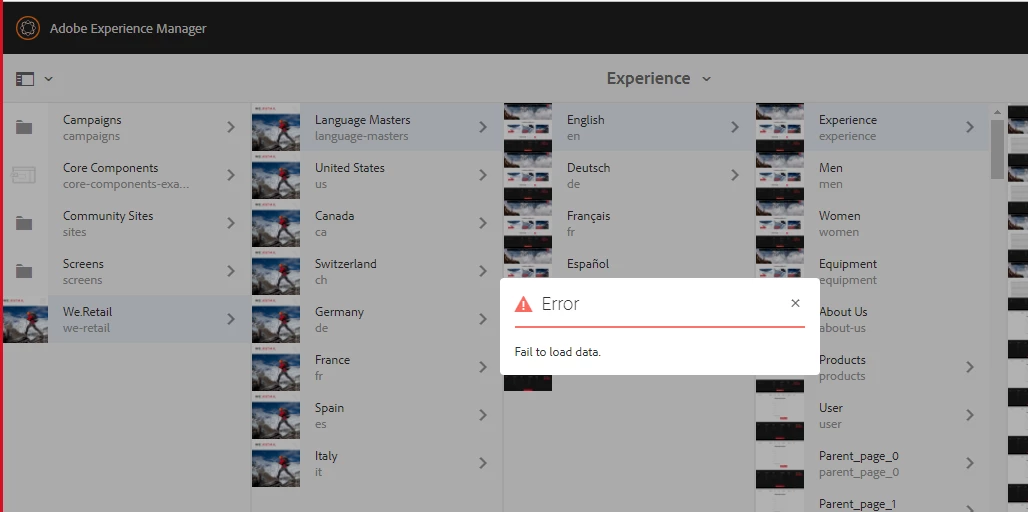This screenshot has width=1028, height=512.
Task: Click the 'Fail to load data.' message
Action: pyautogui.click(x=558, y=352)
